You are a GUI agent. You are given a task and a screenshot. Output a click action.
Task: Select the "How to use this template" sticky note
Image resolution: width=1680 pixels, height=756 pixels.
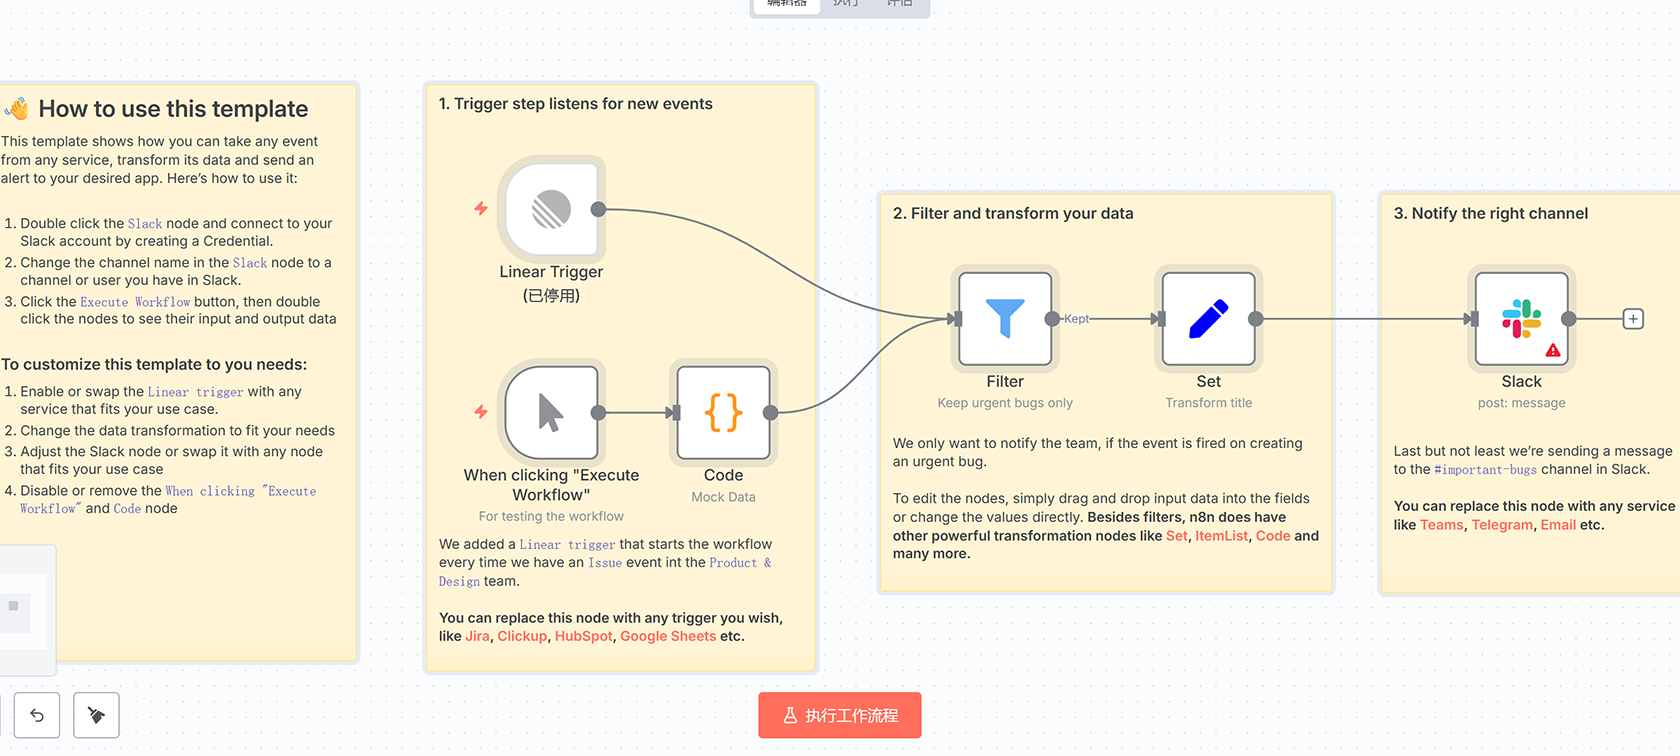(x=173, y=109)
